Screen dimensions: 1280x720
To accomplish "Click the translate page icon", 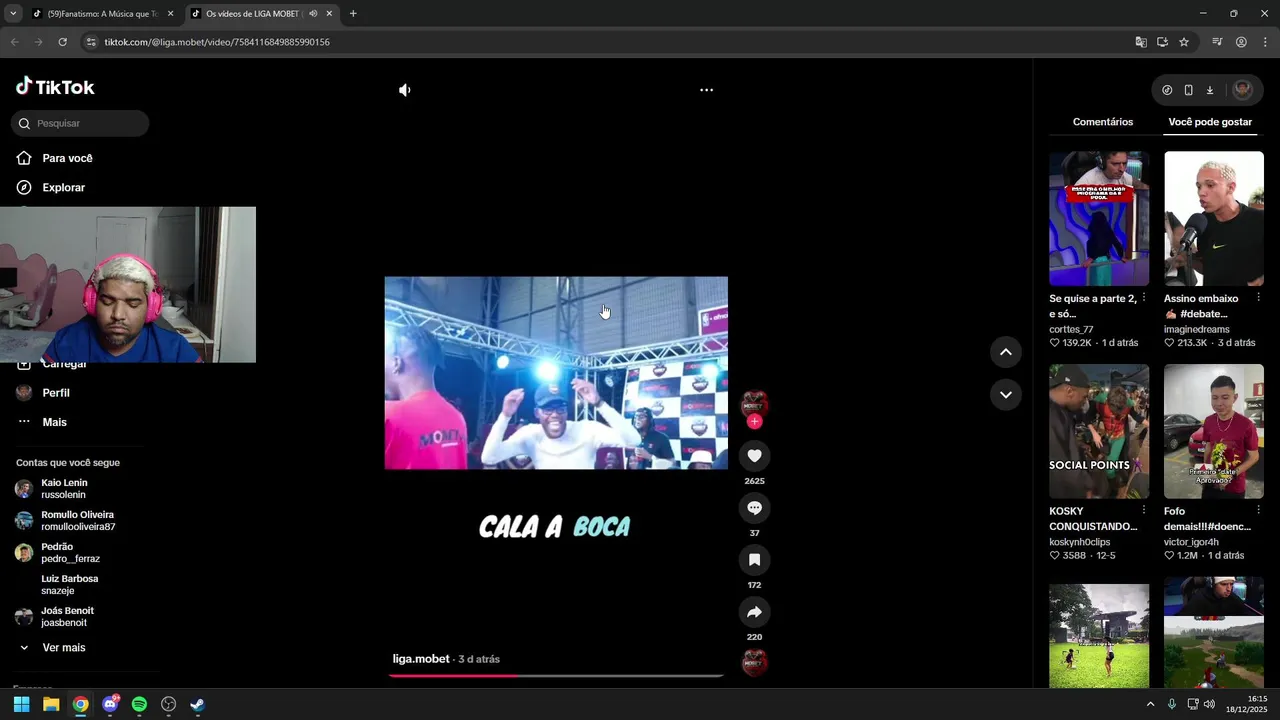I will point(1141,42).
